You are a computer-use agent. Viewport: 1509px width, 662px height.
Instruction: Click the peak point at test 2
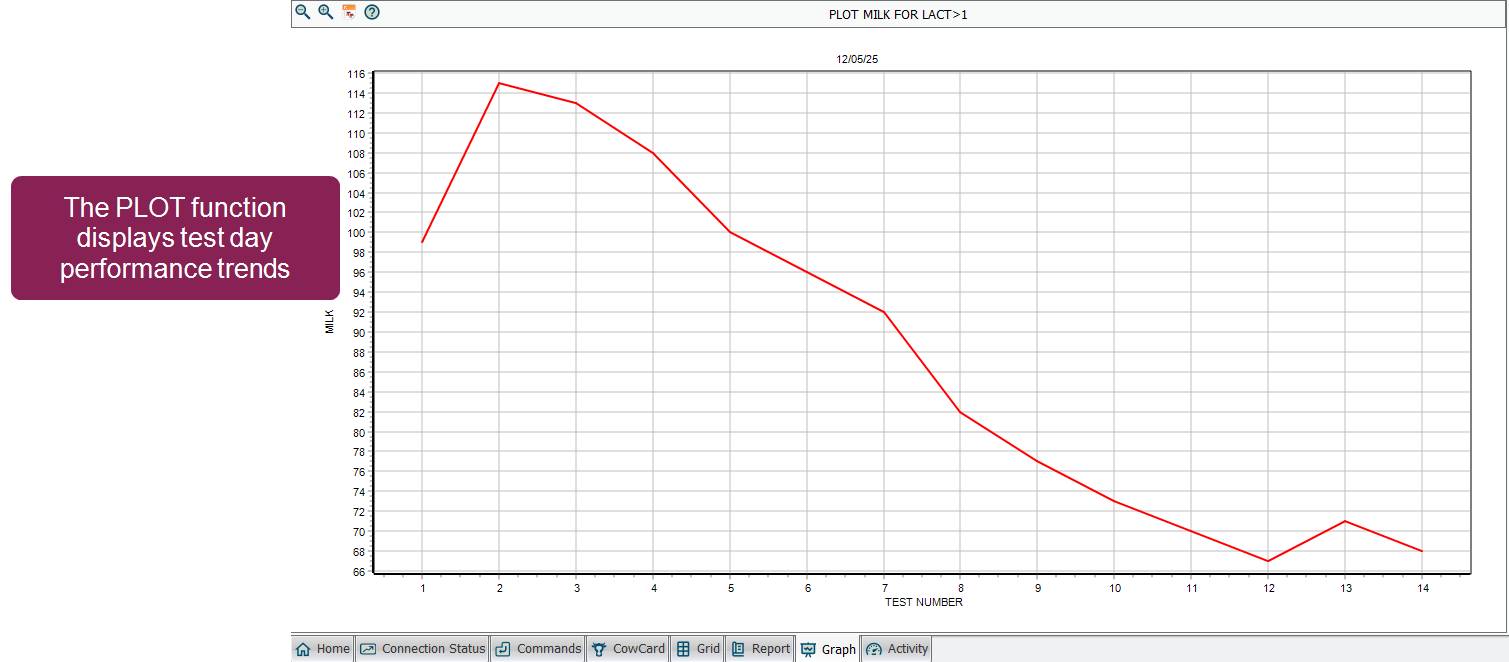(499, 83)
